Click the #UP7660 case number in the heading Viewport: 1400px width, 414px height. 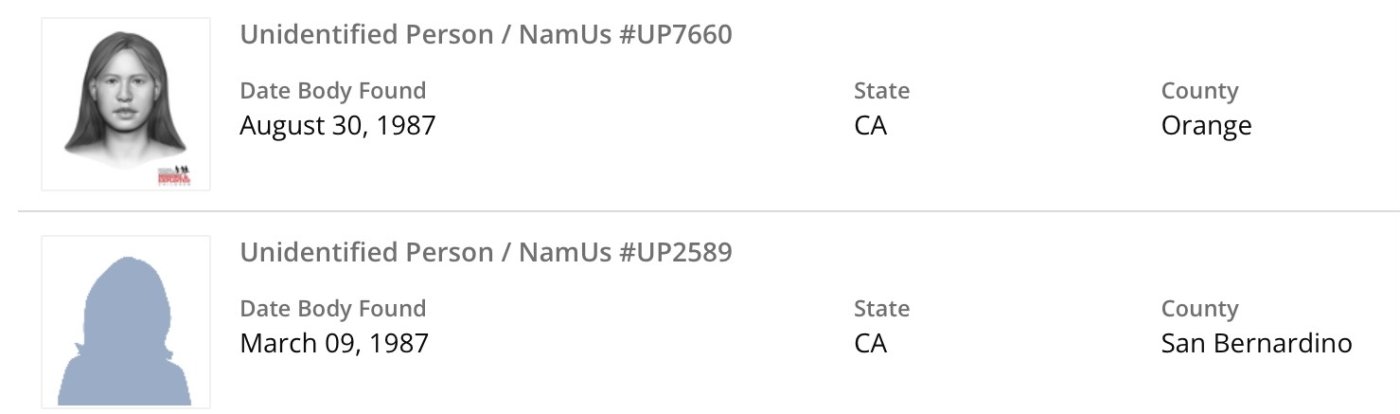(676, 35)
